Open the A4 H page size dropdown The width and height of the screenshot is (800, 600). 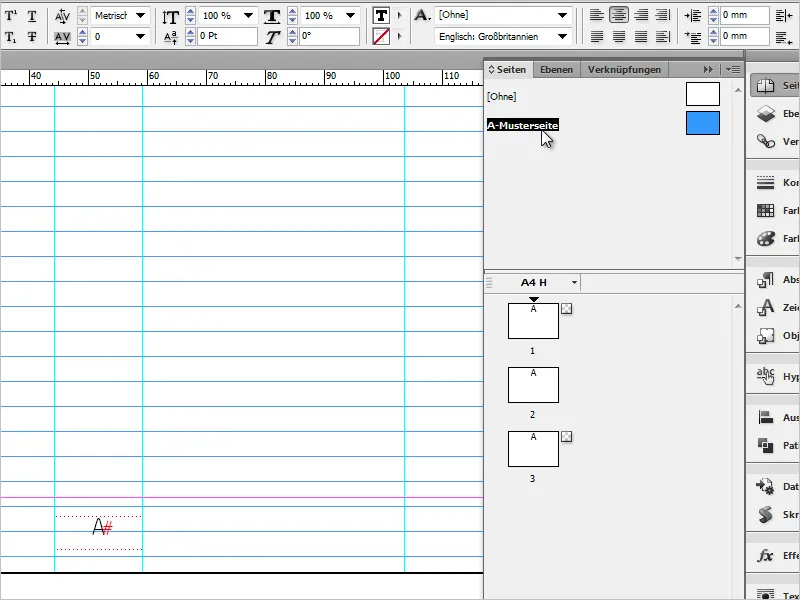[574, 282]
